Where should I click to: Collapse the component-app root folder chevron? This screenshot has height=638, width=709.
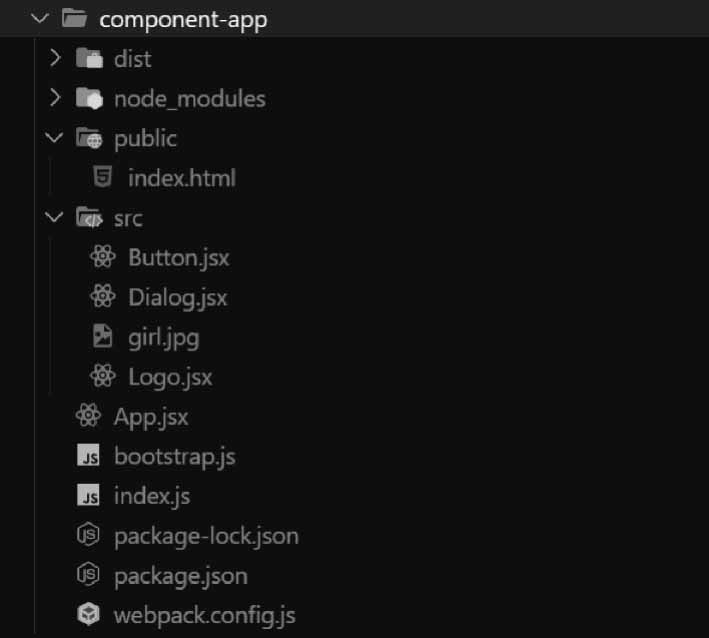tap(40, 18)
